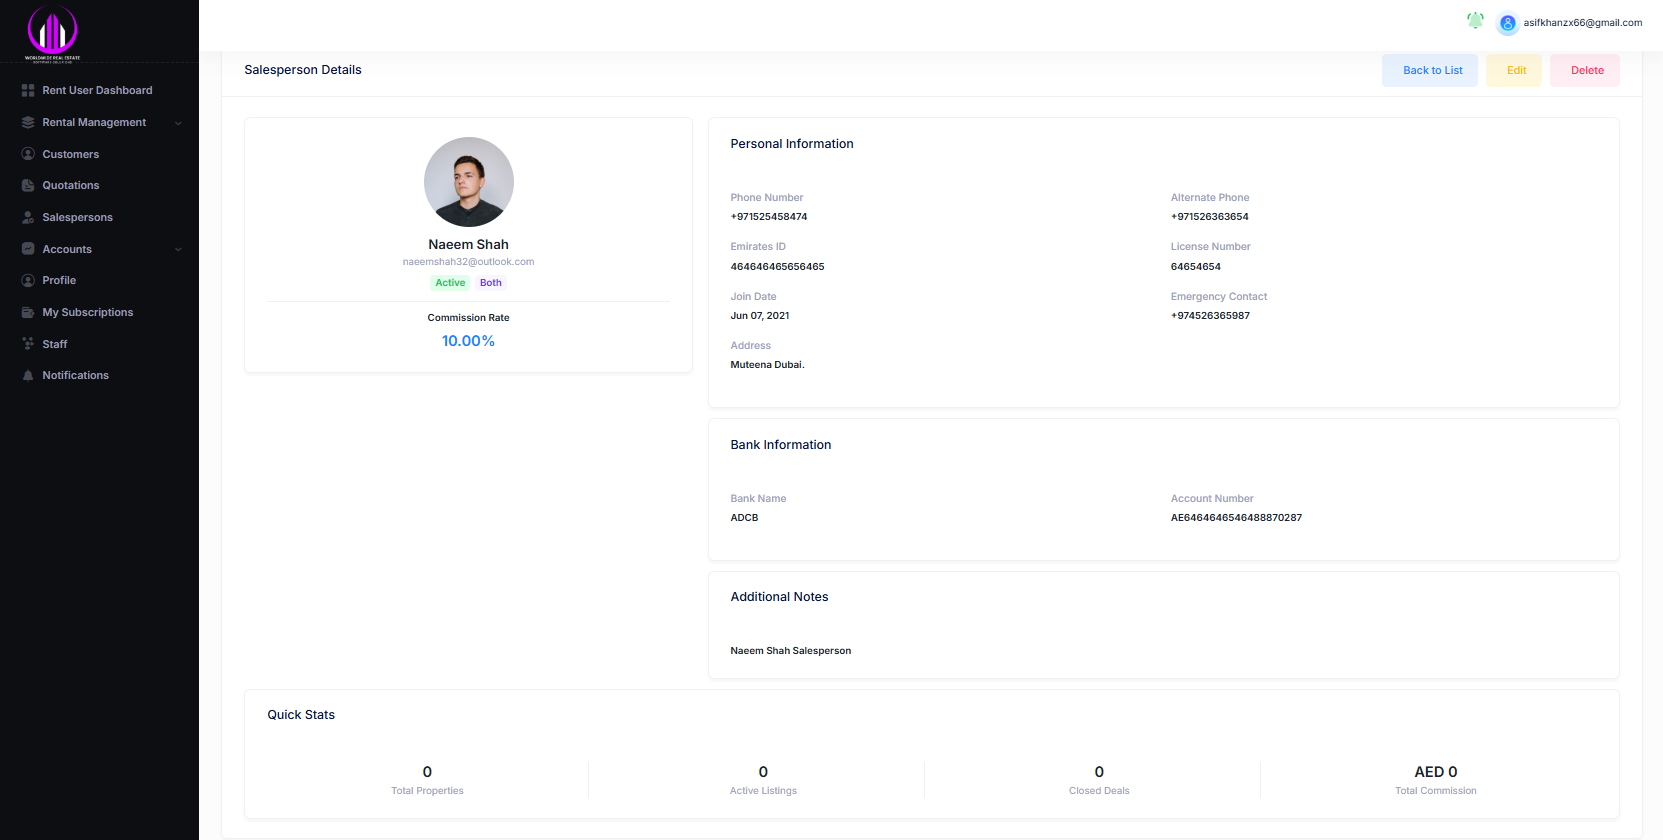Click the My Subscriptions card icon
The image size is (1663, 840).
pyautogui.click(x=28, y=313)
